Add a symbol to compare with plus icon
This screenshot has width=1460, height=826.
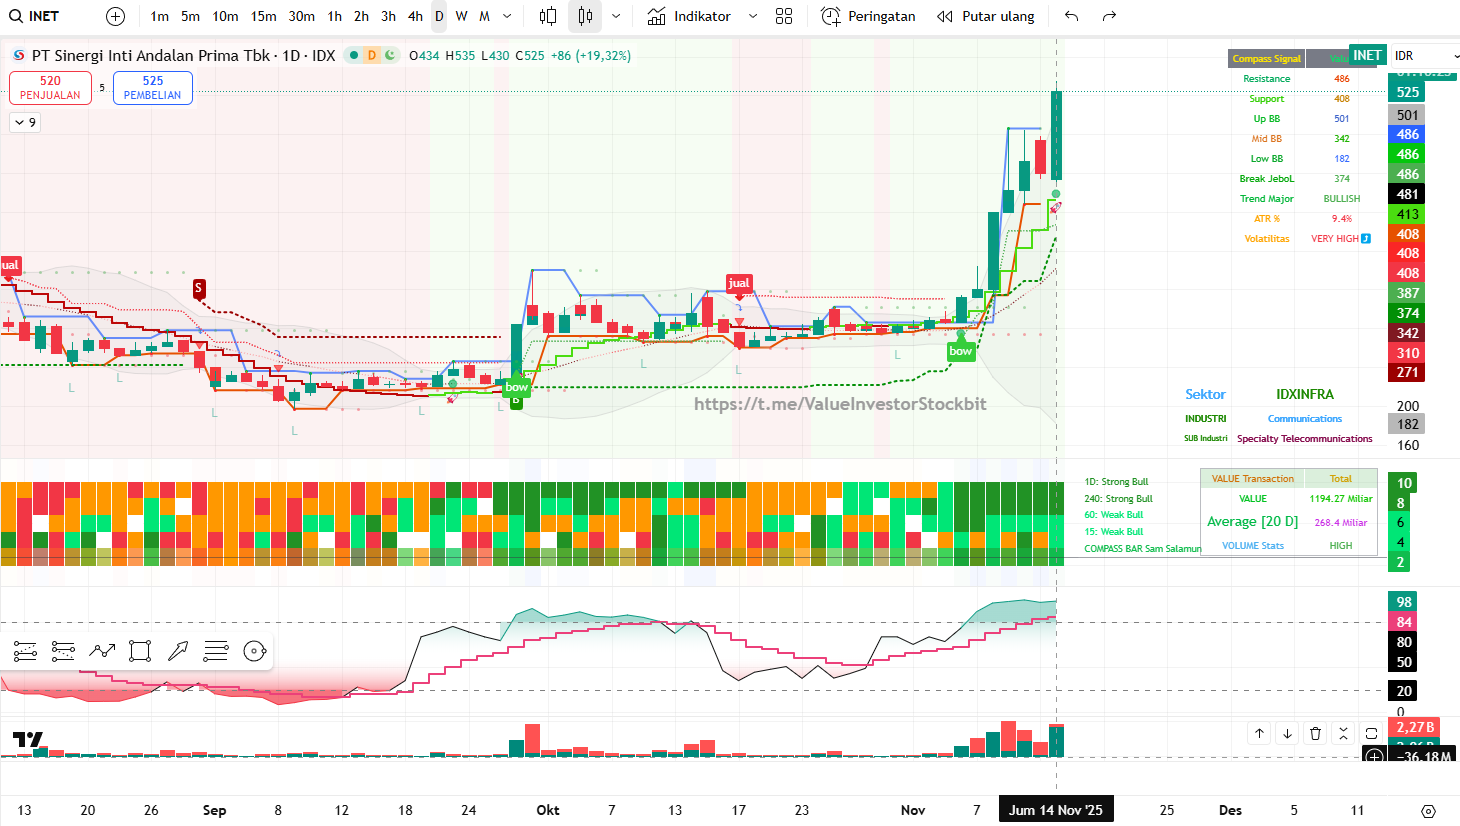pos(116,16)
